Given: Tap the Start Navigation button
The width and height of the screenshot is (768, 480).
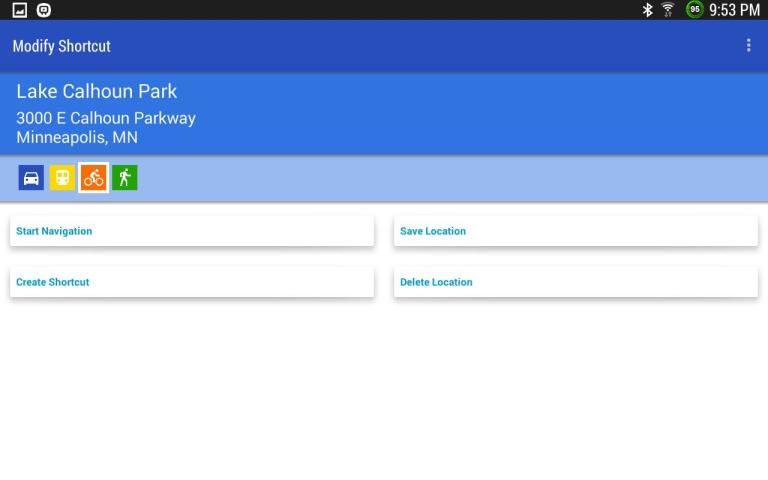Looking at the screenshot, I should tap(191, 231).
